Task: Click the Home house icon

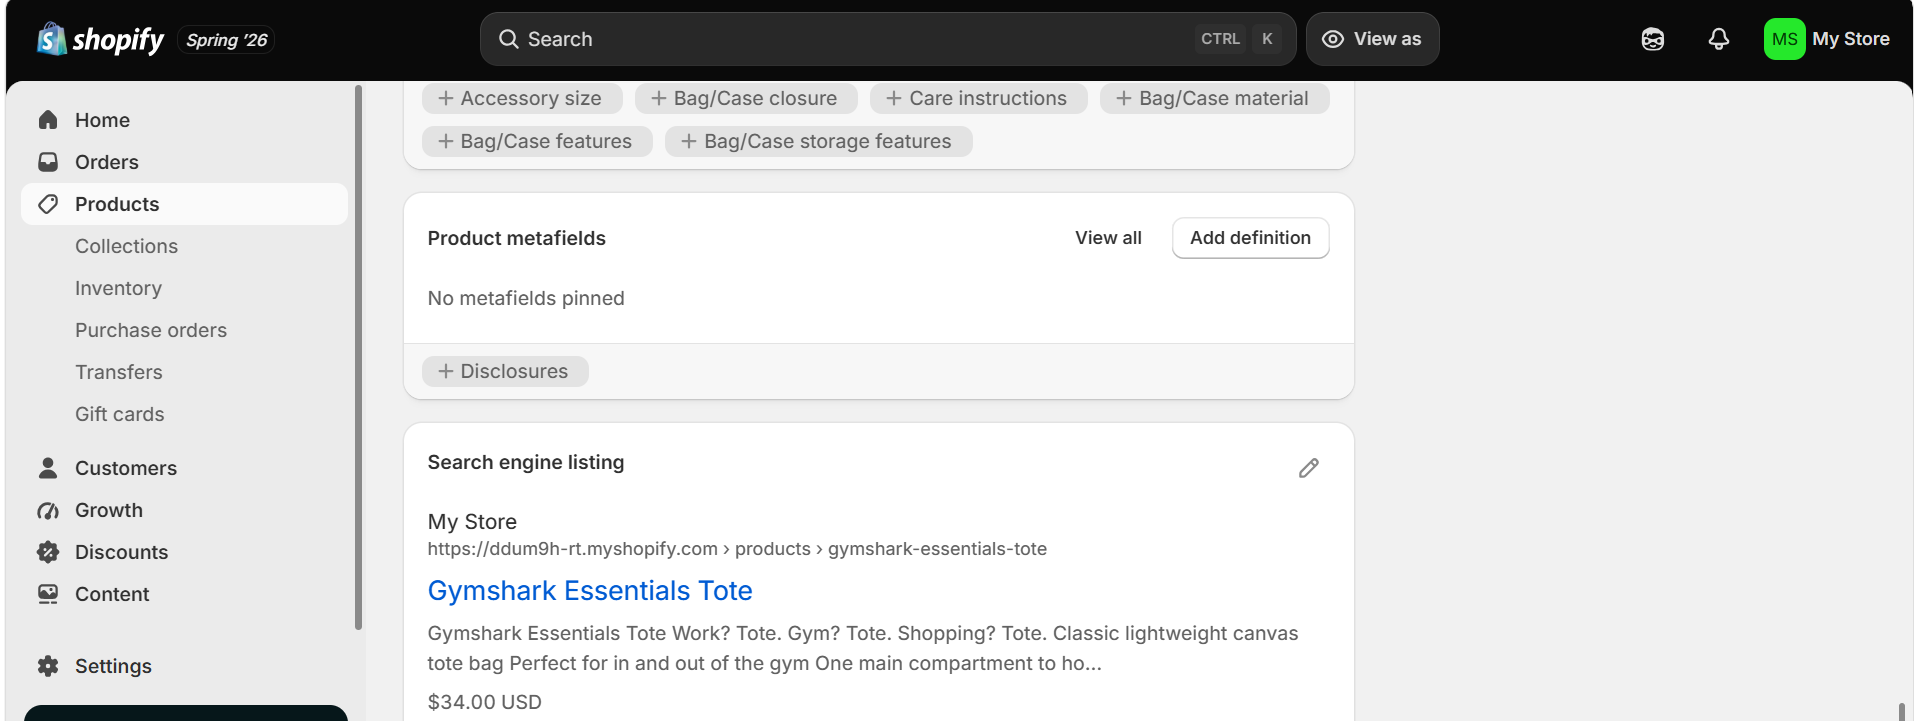Action: point(48,120)
